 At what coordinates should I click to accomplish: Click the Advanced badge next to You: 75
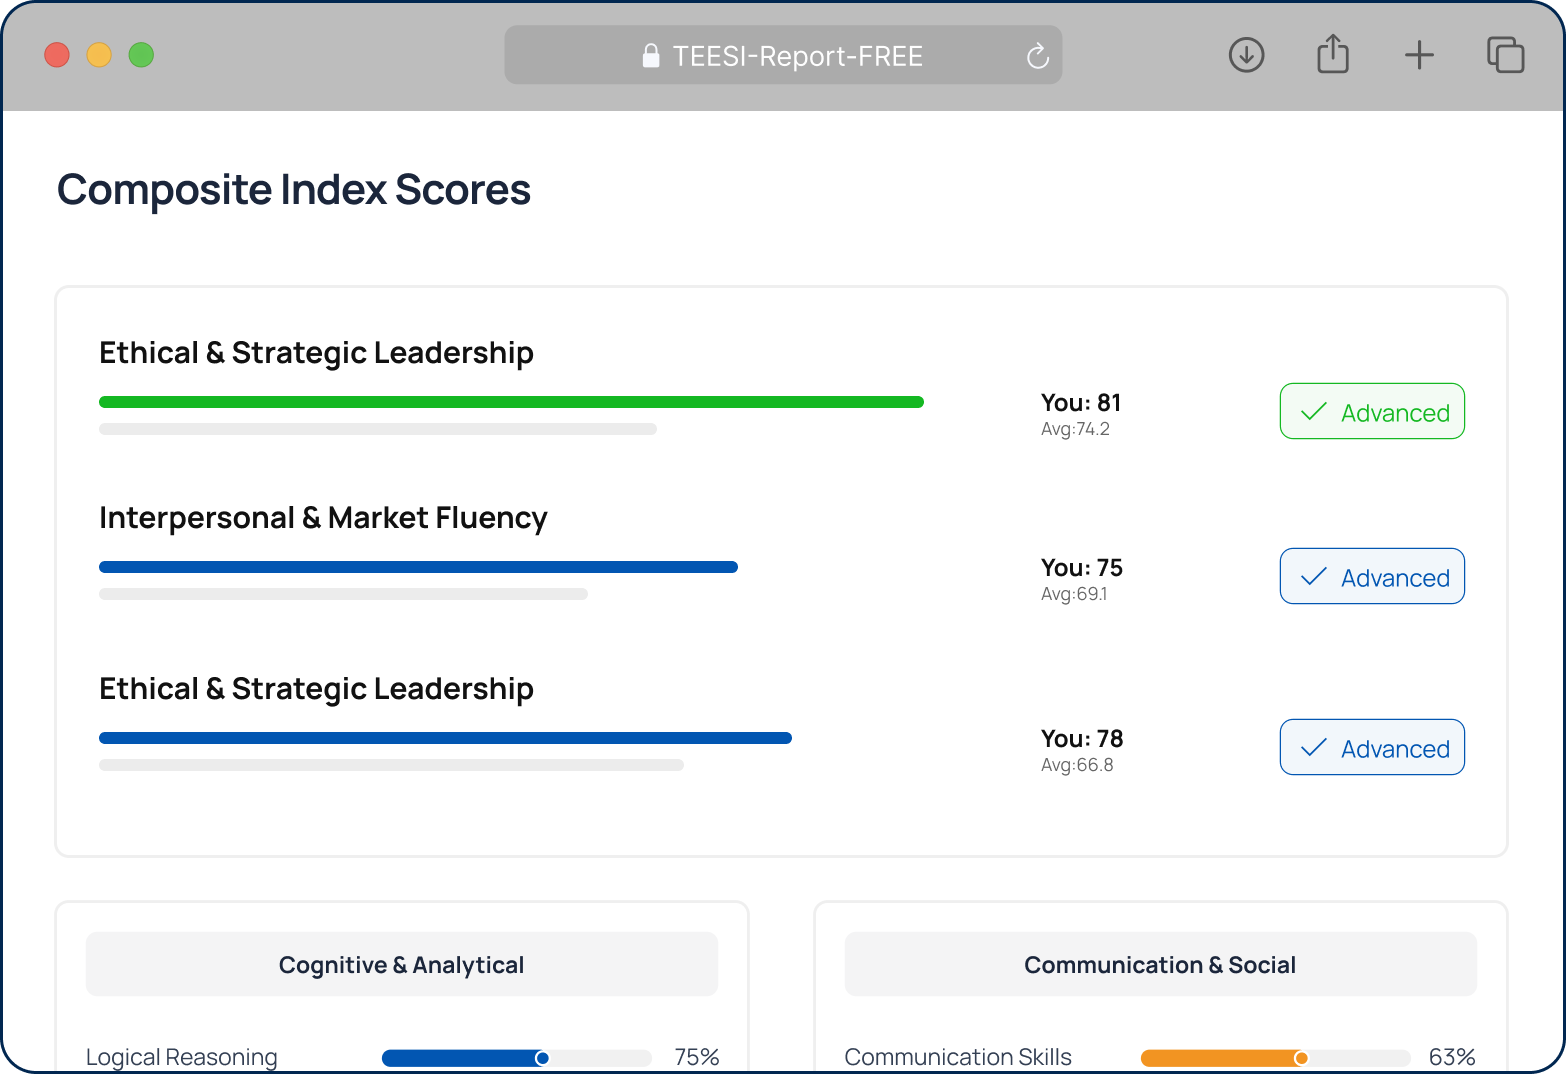click(x=1372, y=576)
